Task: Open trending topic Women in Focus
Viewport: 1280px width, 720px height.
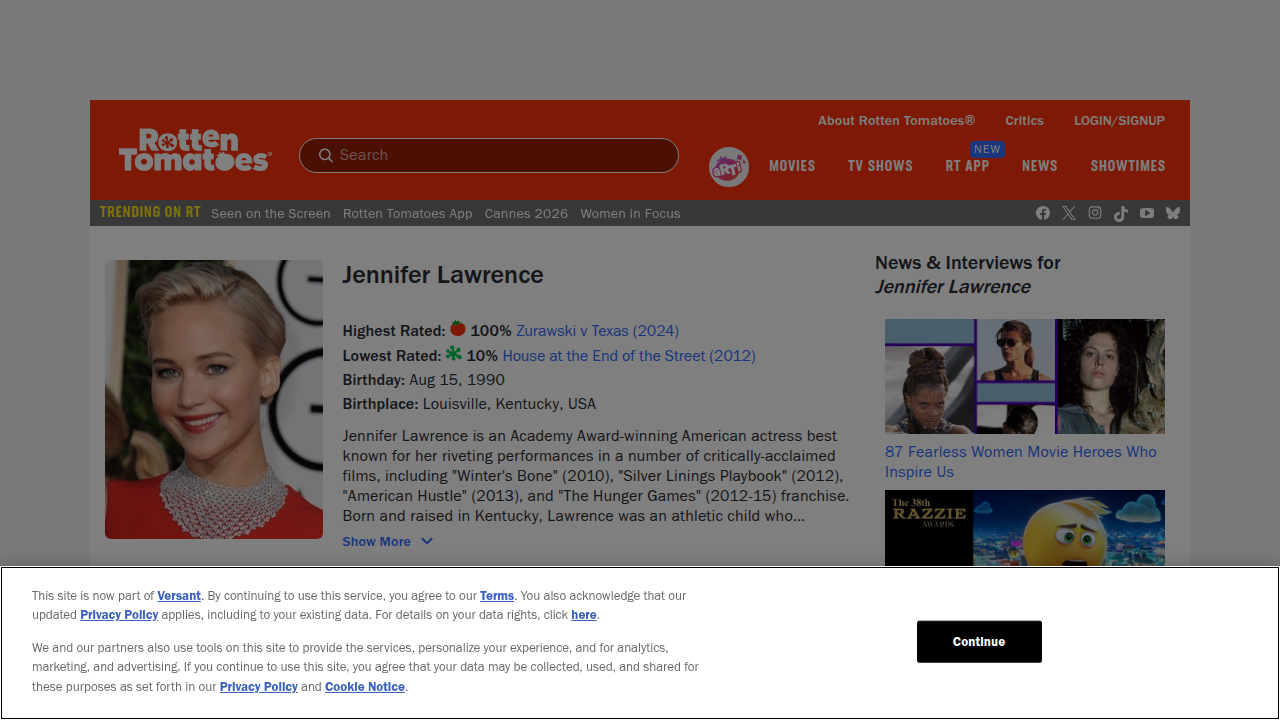Action: coord(630,213)
